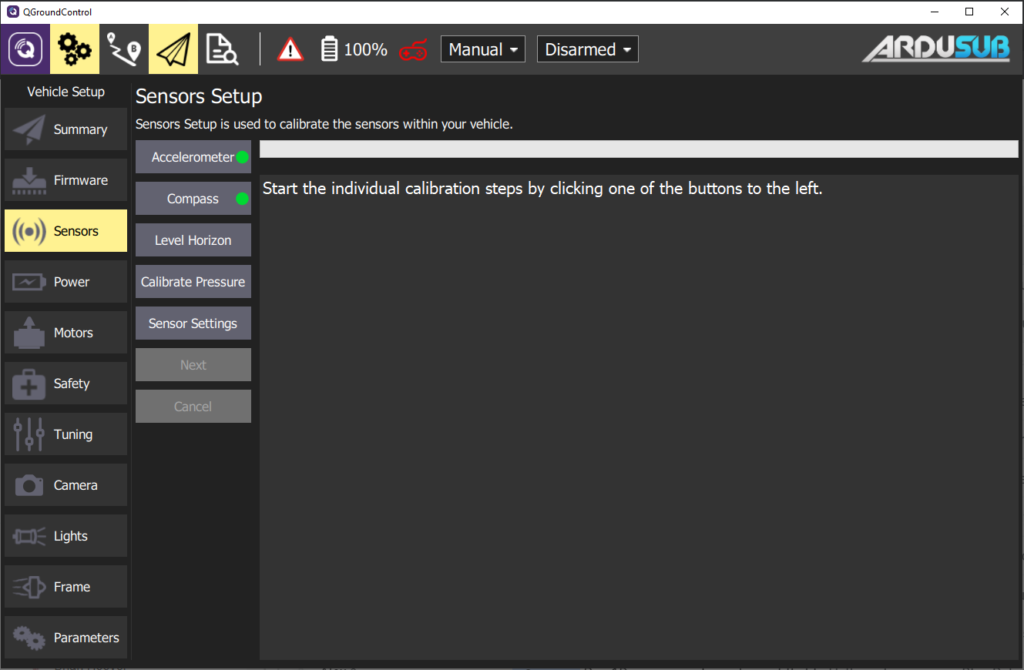
Task: Open the Manual flight mode dropdown
Action: pos(483,48)
